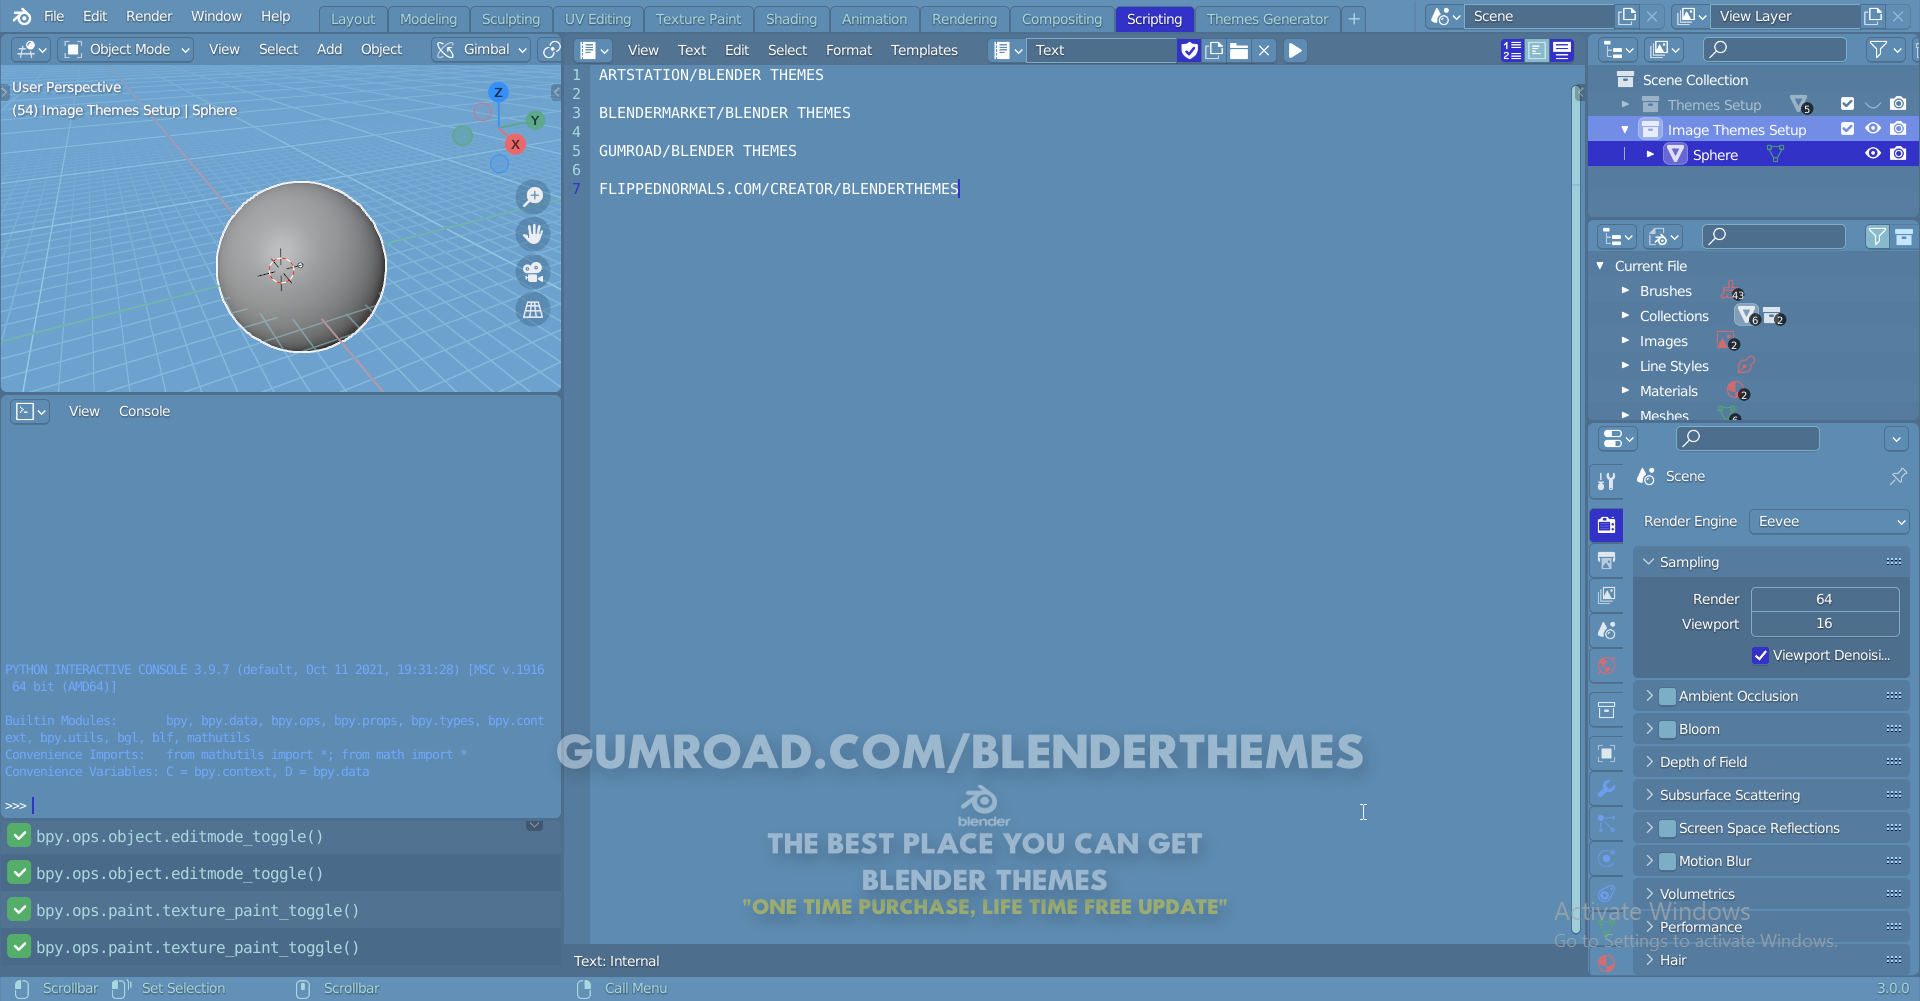1920x1001 pixels.
Task: Open the Tool properties tab
Action: click(1607, 481)
